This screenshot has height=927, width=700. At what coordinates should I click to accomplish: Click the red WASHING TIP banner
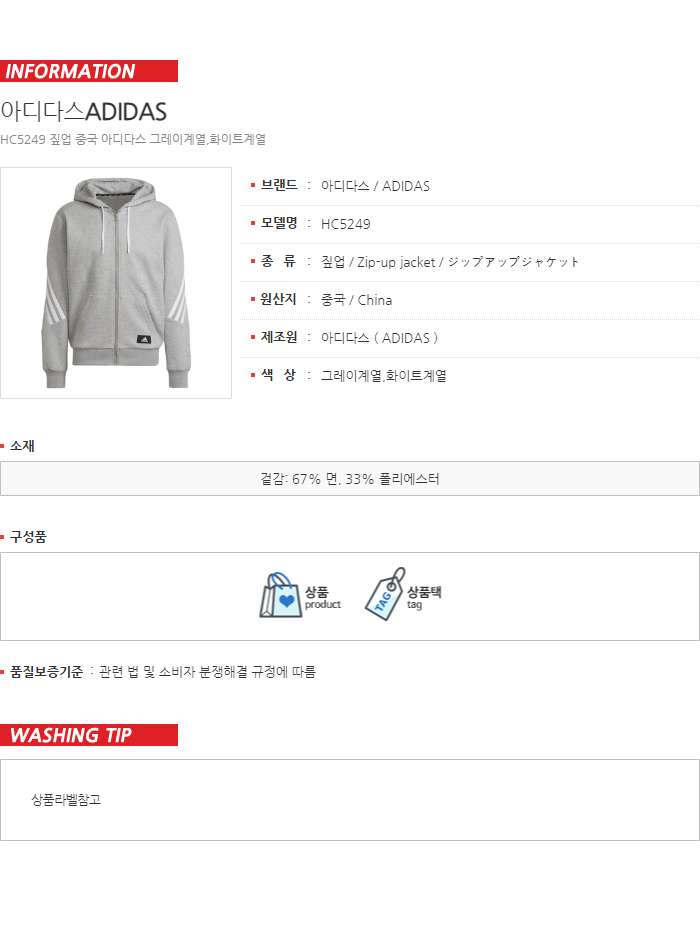coord(89,735)
